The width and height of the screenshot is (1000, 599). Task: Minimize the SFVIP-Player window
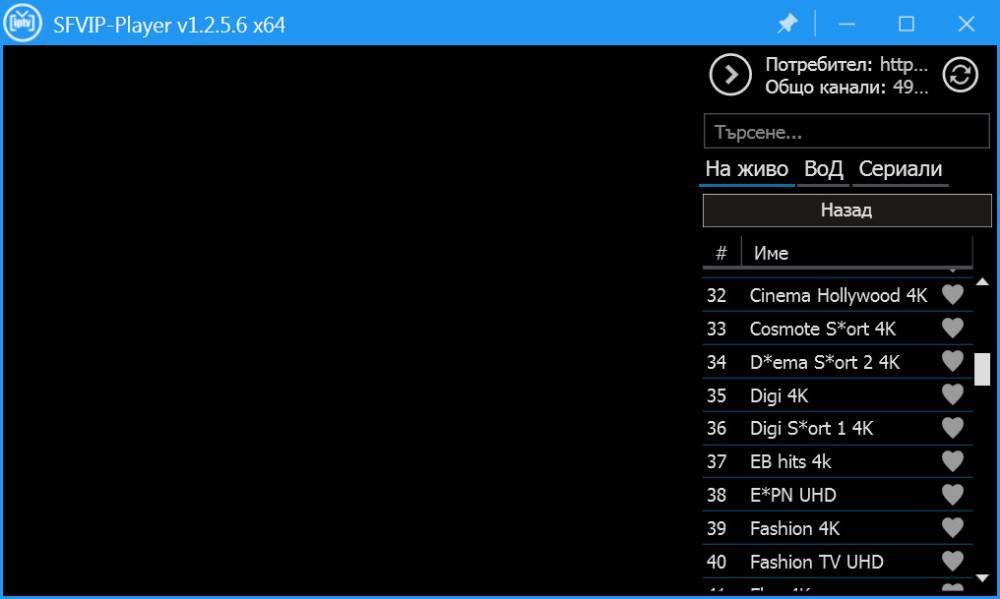(847, 24)
